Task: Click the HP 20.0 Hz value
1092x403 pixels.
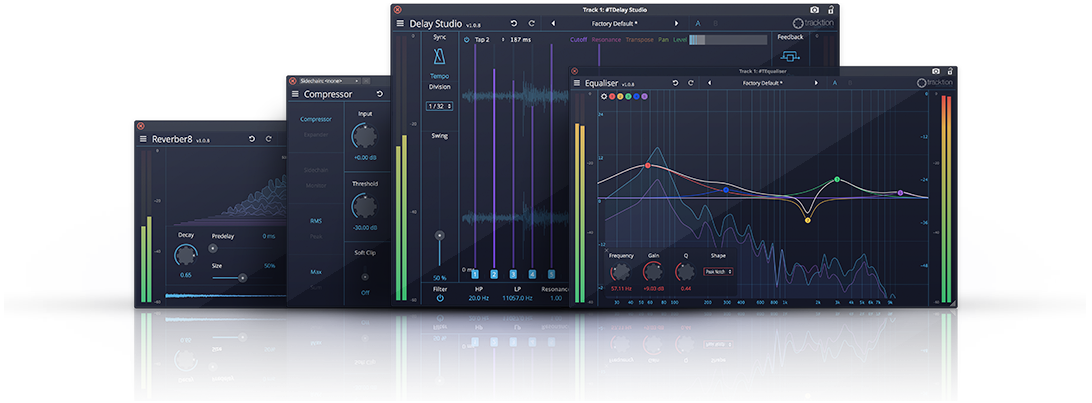Action: 478,298
